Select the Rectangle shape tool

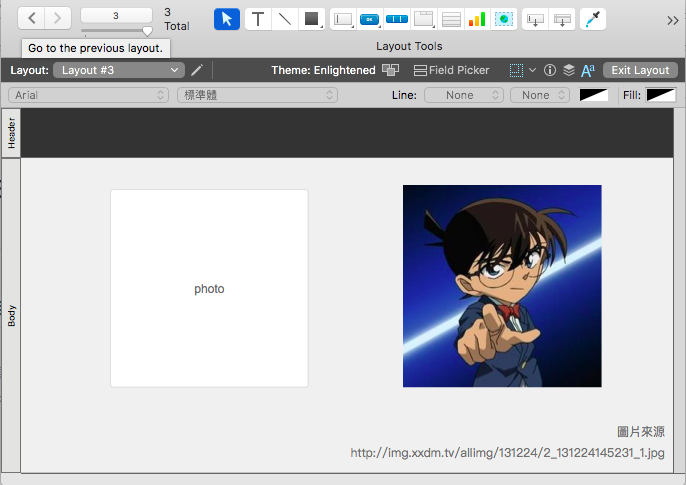pos(312,19)
